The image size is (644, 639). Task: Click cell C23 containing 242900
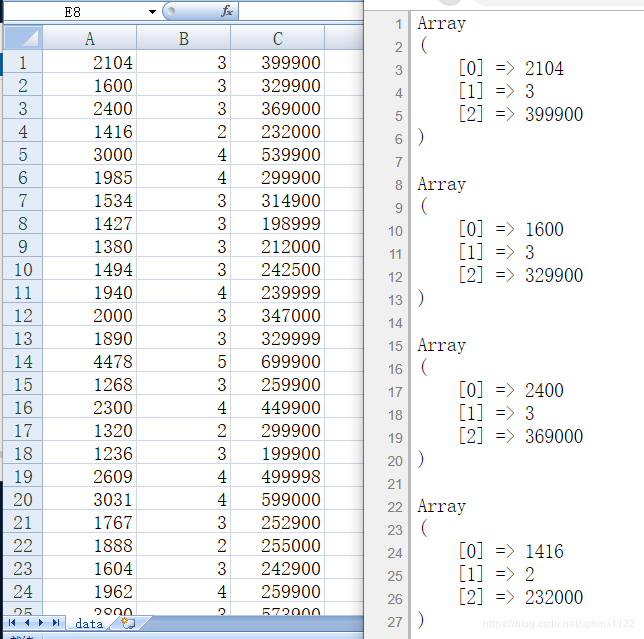pos(278,568)
